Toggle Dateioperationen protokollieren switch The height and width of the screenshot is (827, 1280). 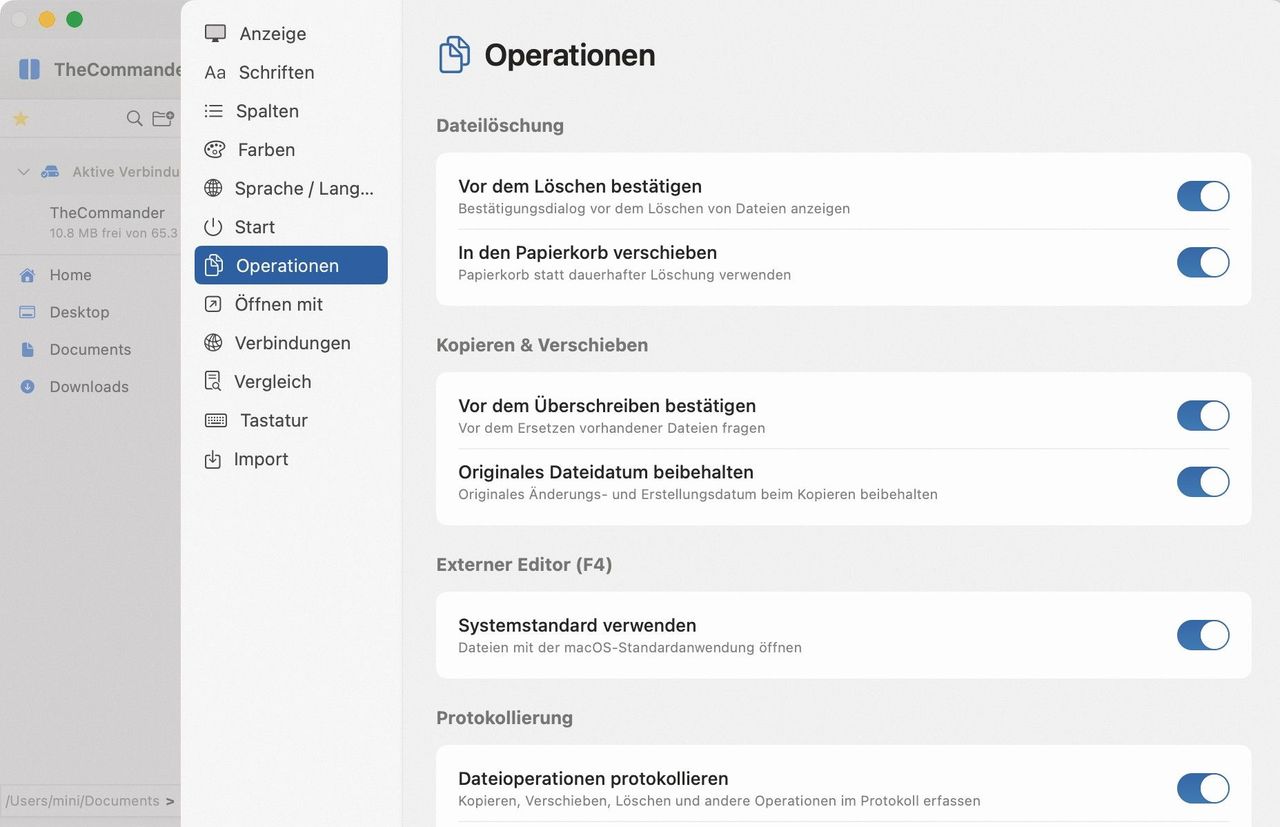pyautogui.click(x=1203, y=788)
